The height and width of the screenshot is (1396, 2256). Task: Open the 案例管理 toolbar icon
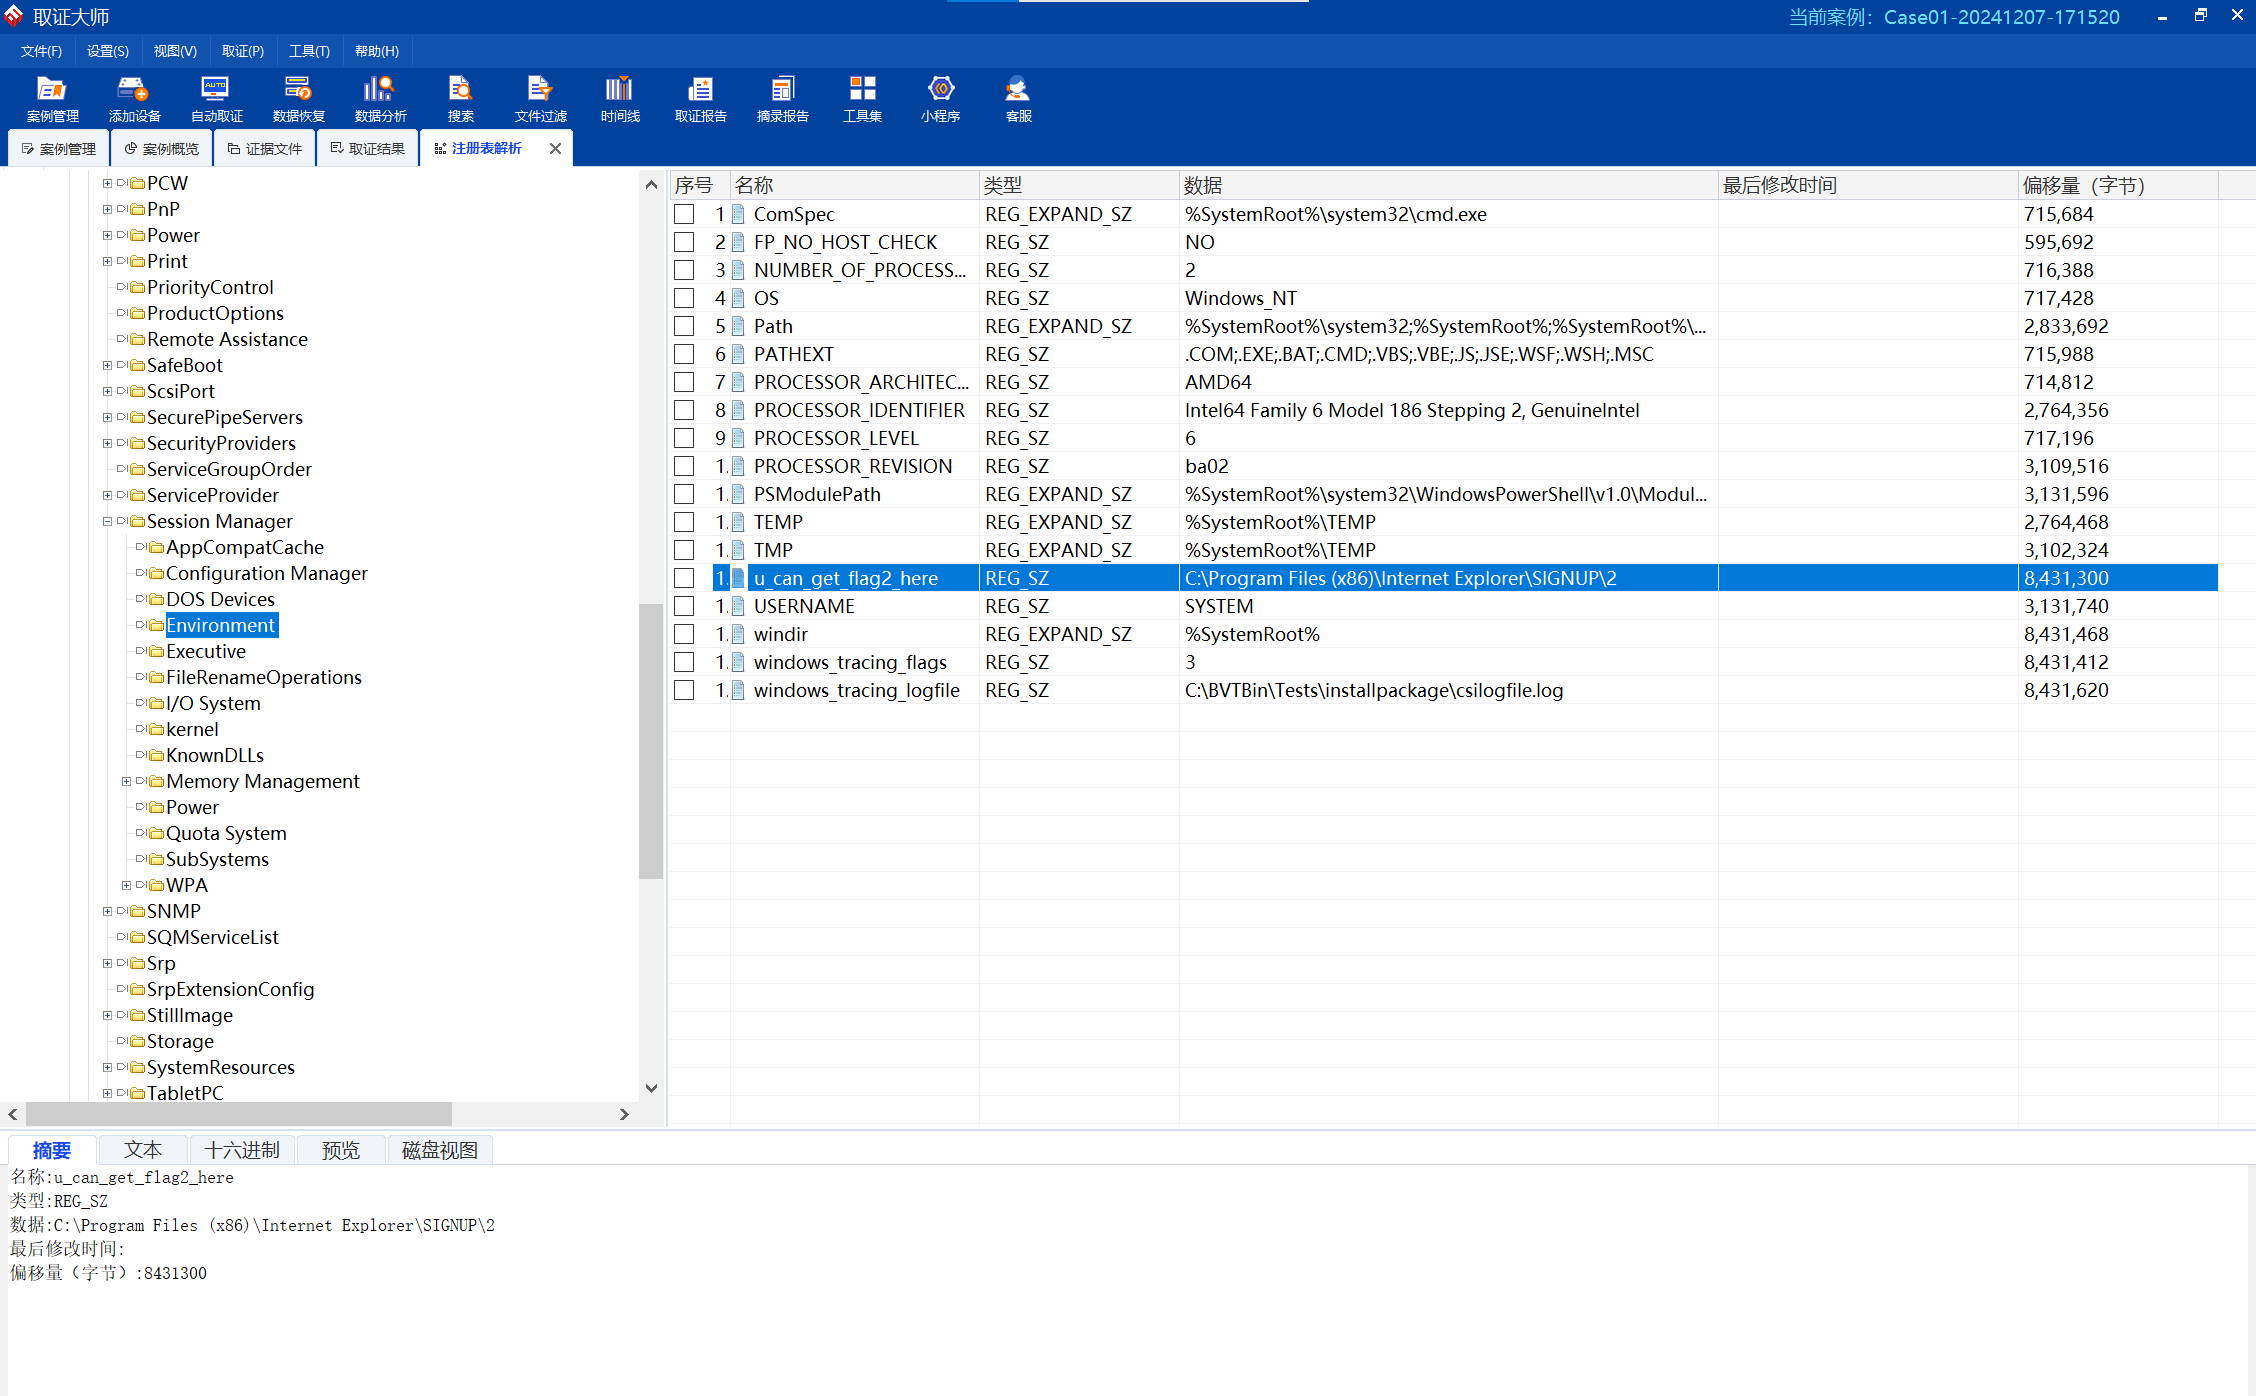coord(52,99)
